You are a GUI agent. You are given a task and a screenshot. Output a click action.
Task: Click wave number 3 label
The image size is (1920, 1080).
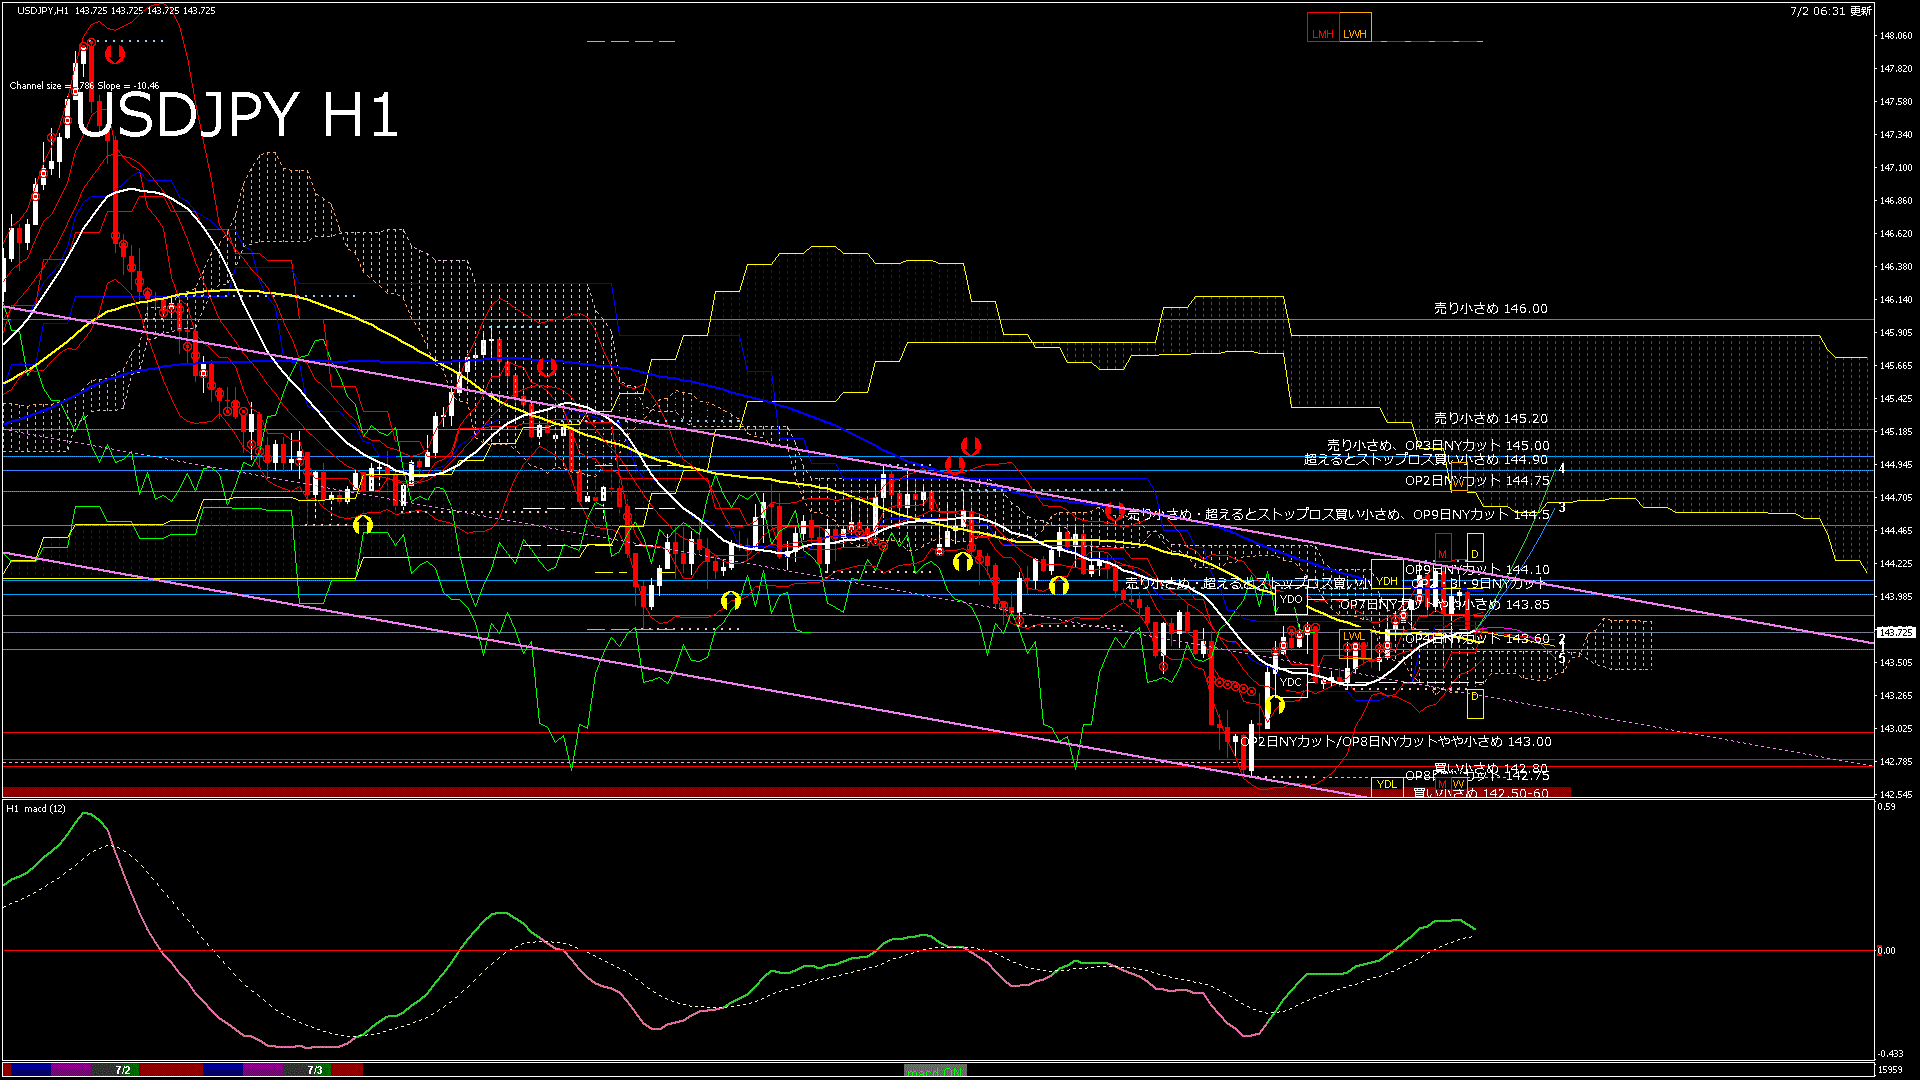tap(1562, 509)
